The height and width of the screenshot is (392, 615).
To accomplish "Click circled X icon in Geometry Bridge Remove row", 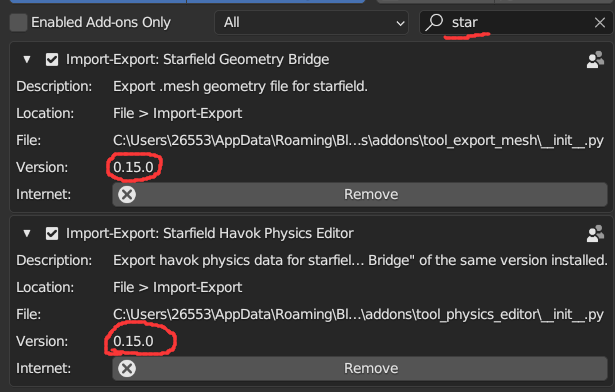I will click(x=127, y=194).
